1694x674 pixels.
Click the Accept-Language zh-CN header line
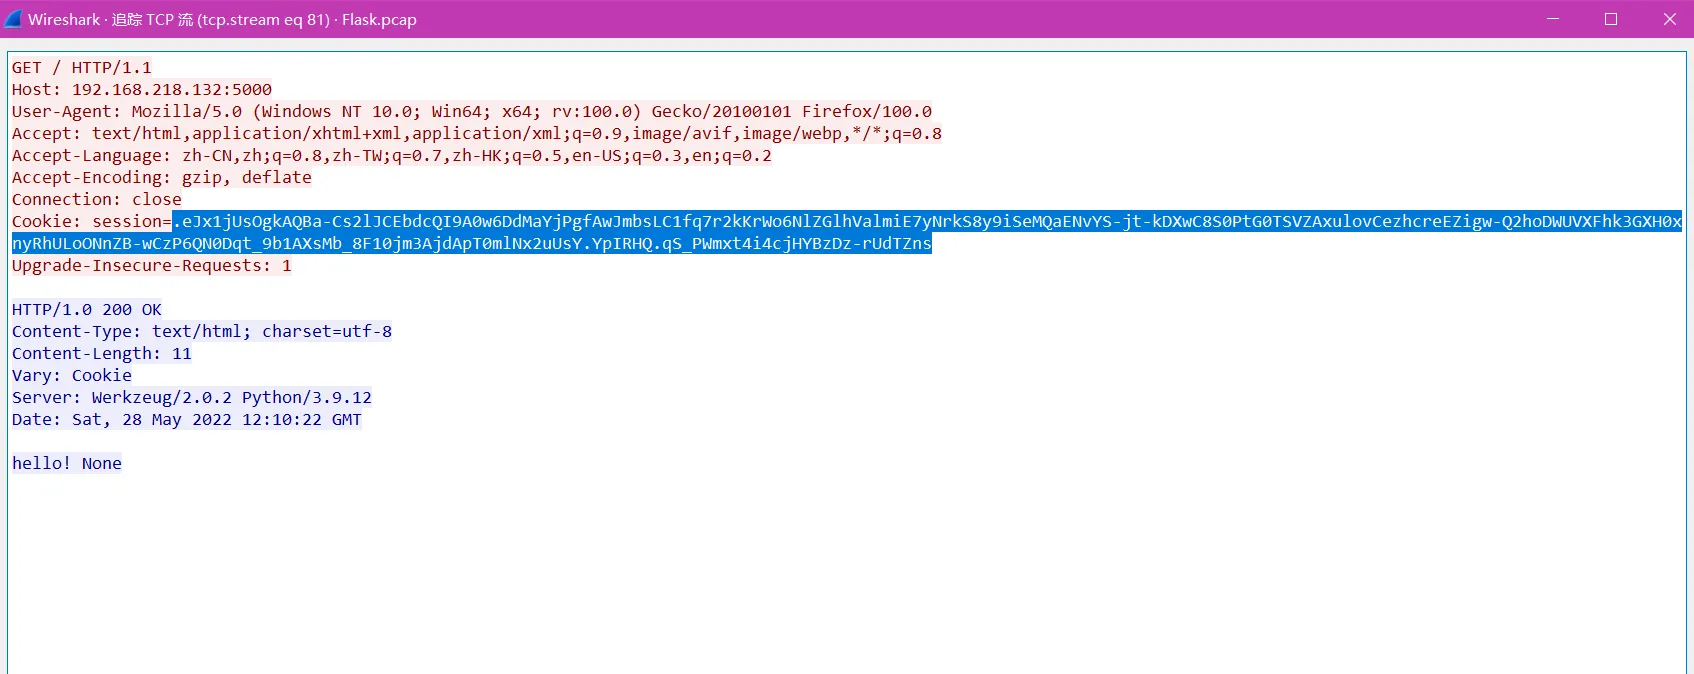[x=391, y=156]
